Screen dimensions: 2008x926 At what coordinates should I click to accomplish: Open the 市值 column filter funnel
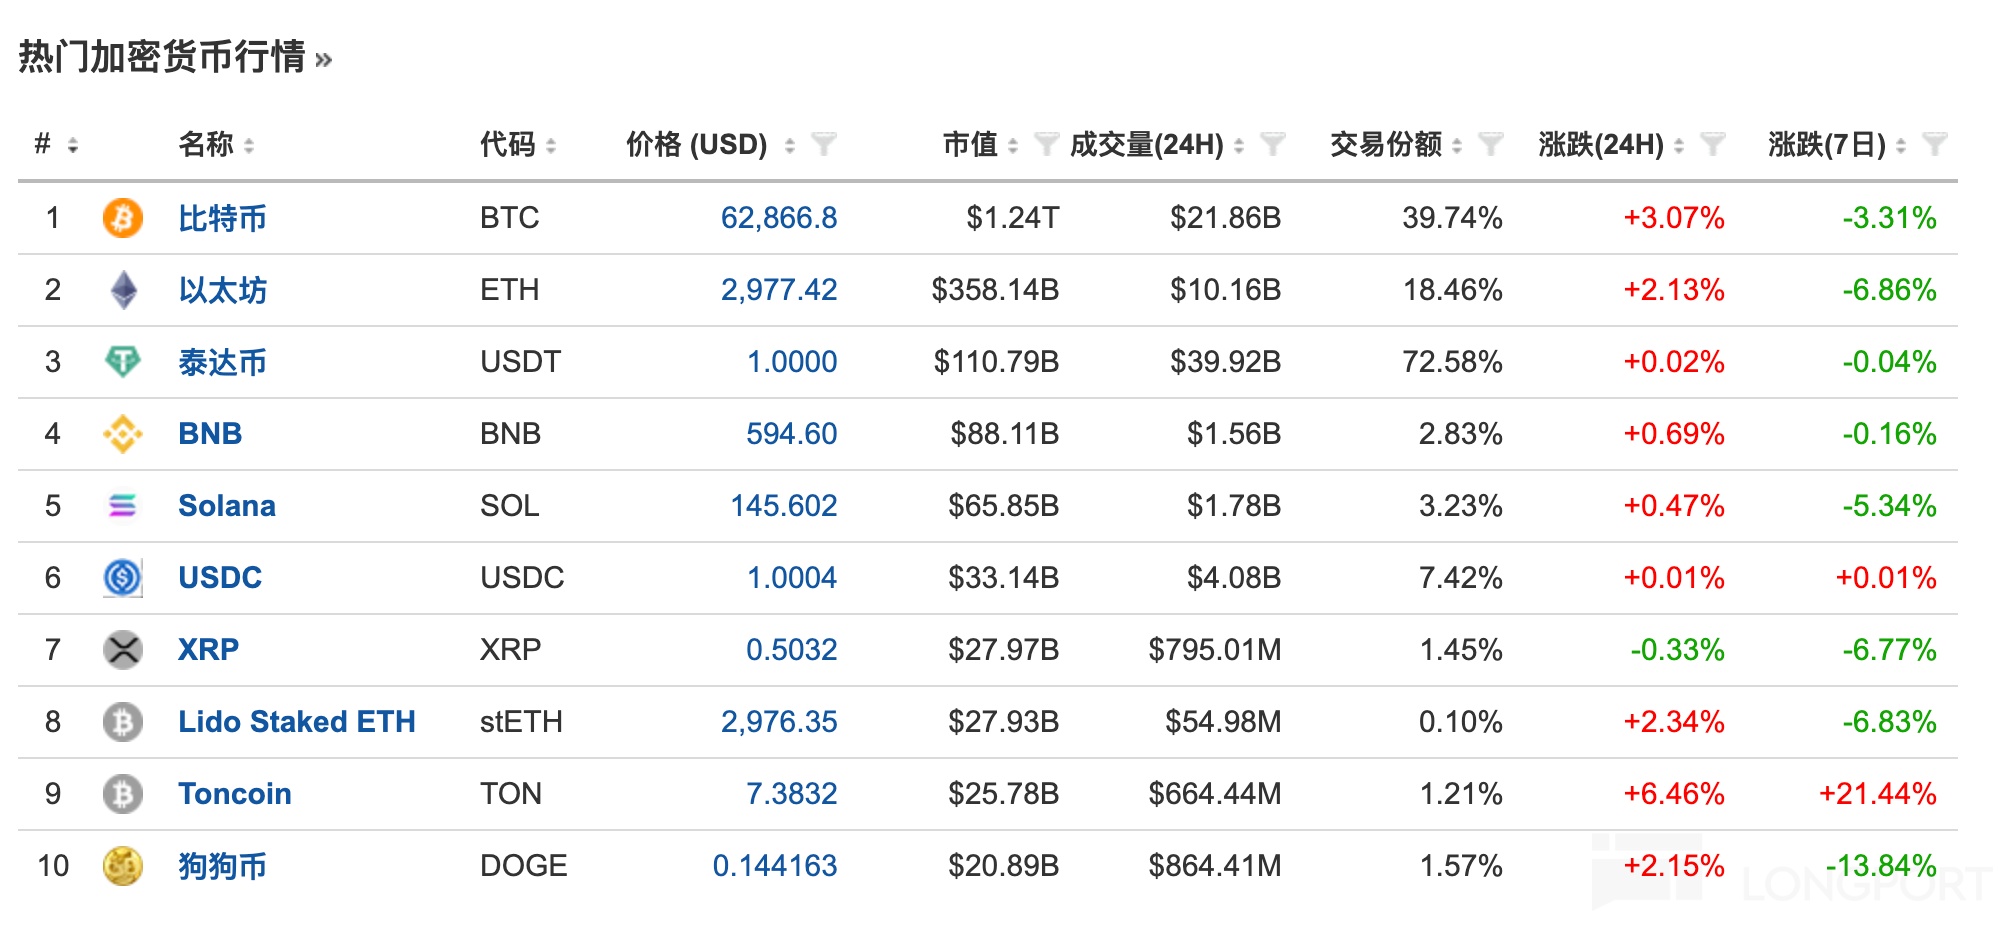1046,145
